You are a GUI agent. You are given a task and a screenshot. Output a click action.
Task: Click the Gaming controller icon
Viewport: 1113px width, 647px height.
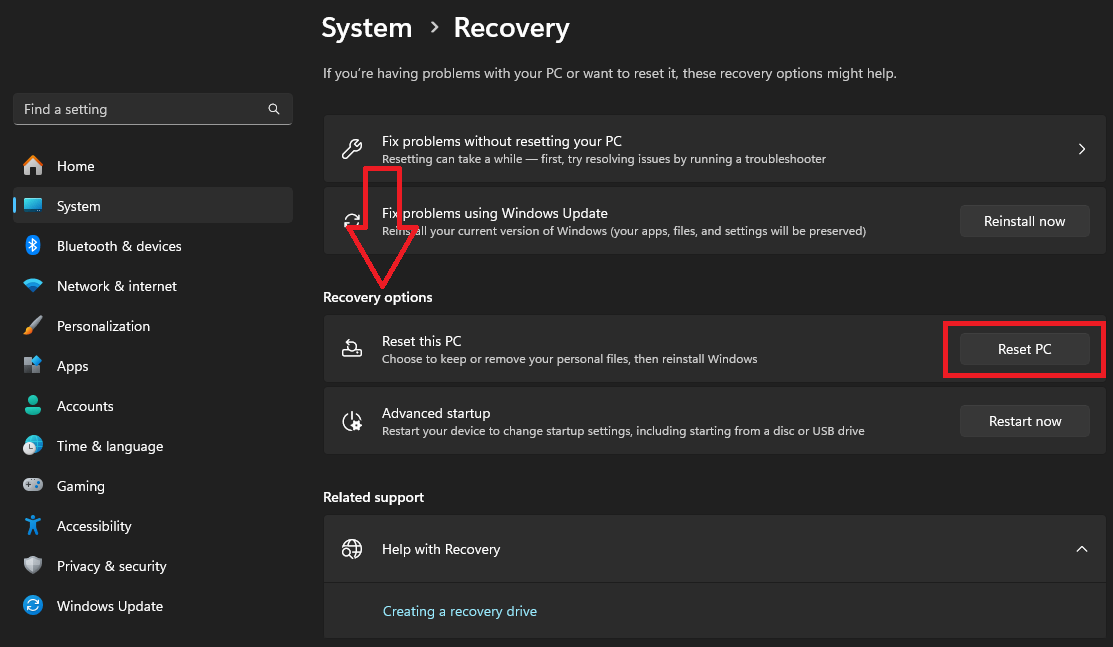click(33, 486)
